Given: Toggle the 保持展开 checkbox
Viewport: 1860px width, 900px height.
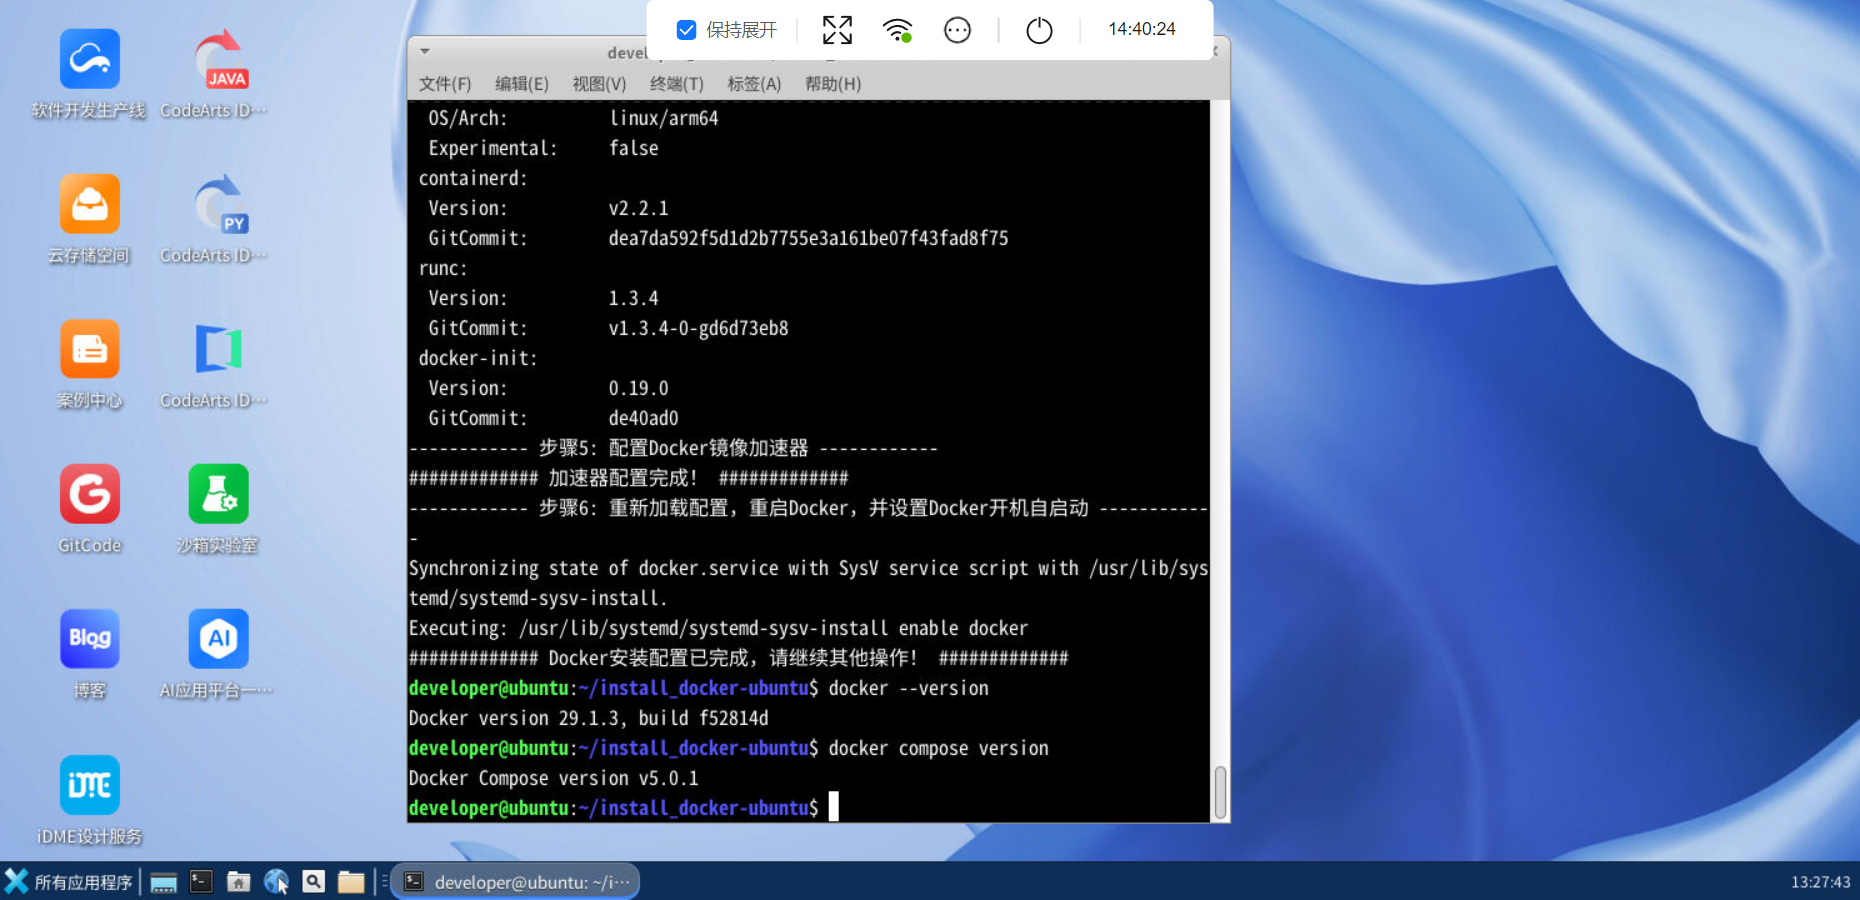Looking at the screenshot, I should pos(686,30).
